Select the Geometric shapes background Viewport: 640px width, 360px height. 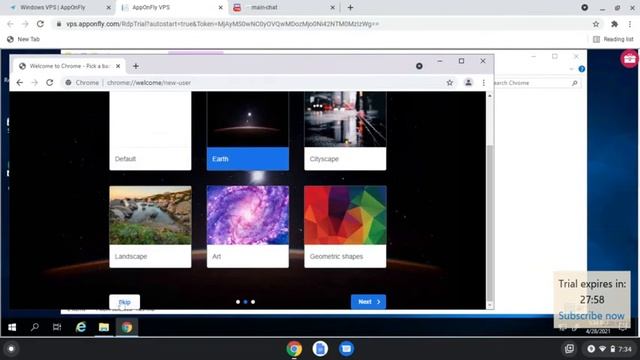click(345, 227)
